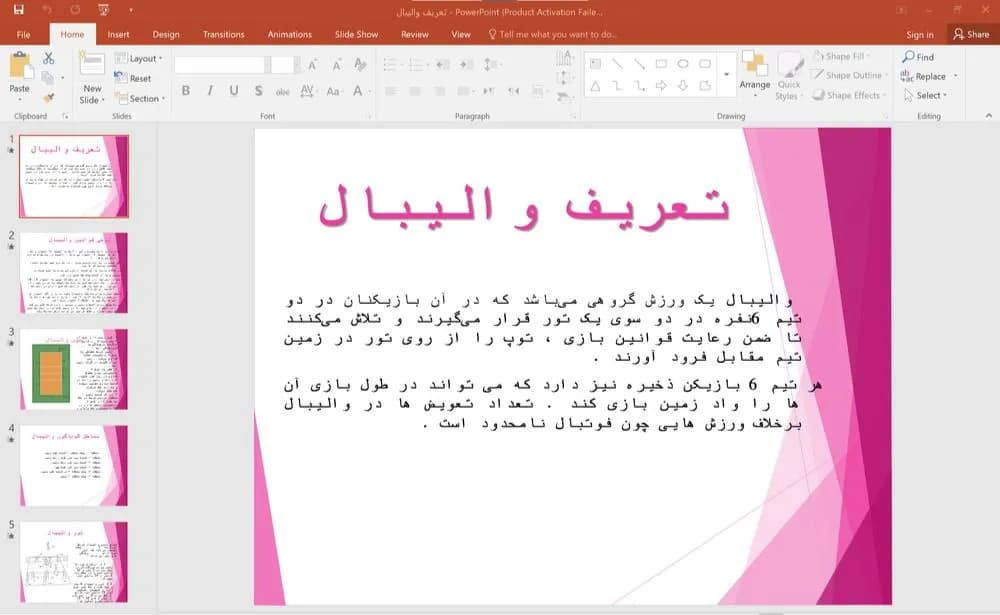Click the Undo arrow in the title bar

click(48, 10)
